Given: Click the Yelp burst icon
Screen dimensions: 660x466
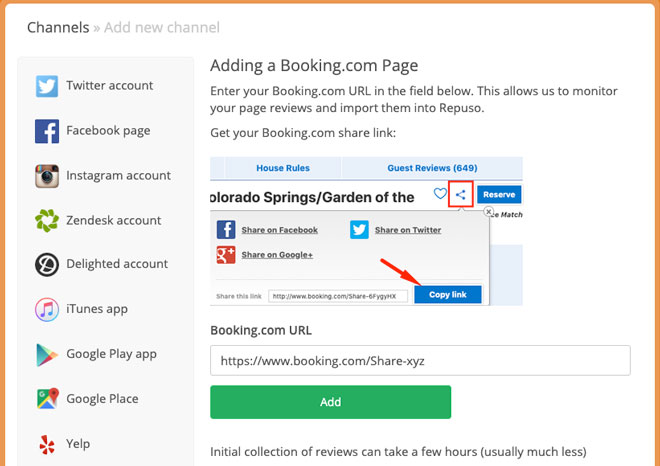Looking at the screenshot, I should tap(47, 444).
